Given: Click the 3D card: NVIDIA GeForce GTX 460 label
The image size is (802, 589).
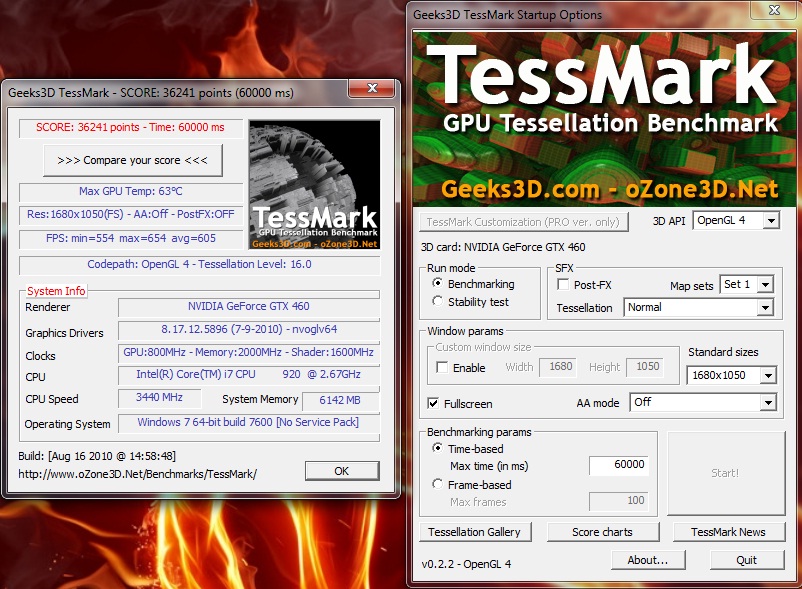Looking at the screenshot, I should point(503,247).
